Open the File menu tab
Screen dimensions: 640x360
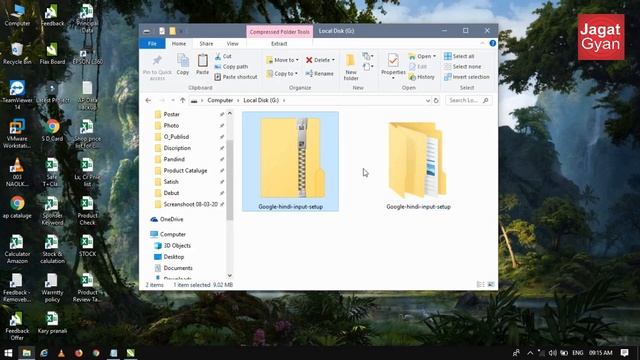[152, 44]
